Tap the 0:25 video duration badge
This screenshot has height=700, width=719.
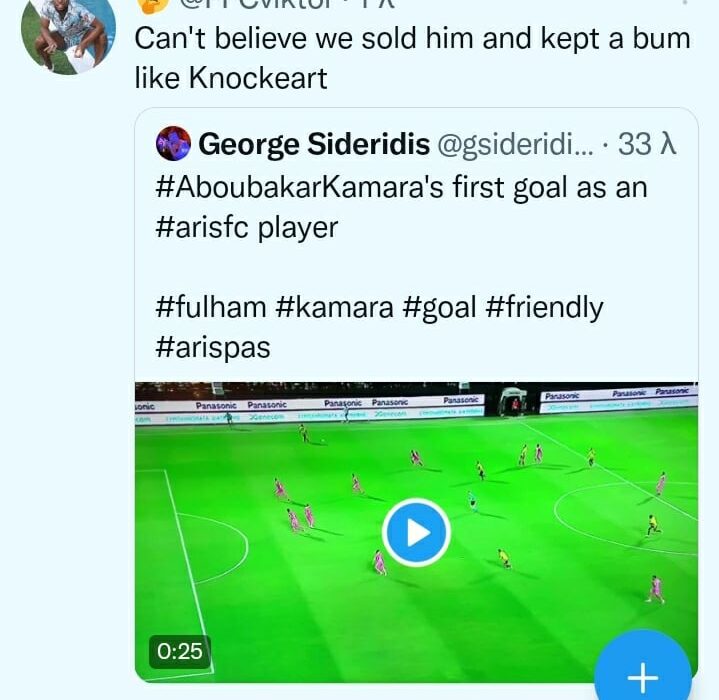coord(180,652)
